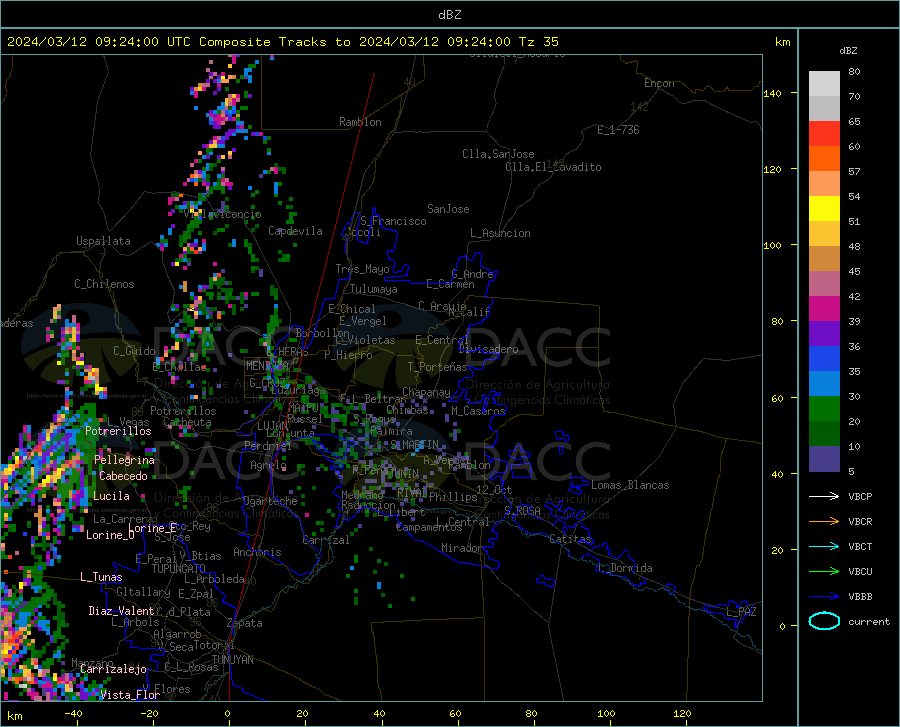Click the 'Ramblon' label near top

click(x=360, y=122)
